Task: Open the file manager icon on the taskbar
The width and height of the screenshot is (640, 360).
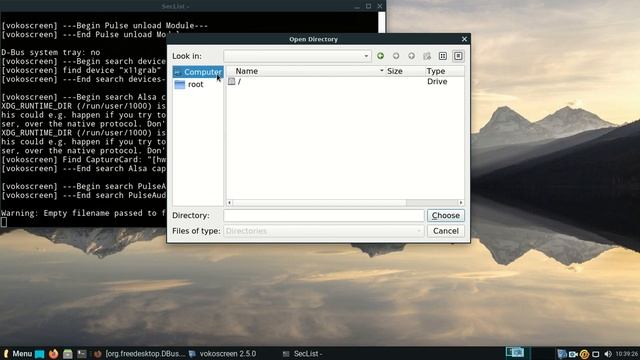Action: click(x=68, y=354)
